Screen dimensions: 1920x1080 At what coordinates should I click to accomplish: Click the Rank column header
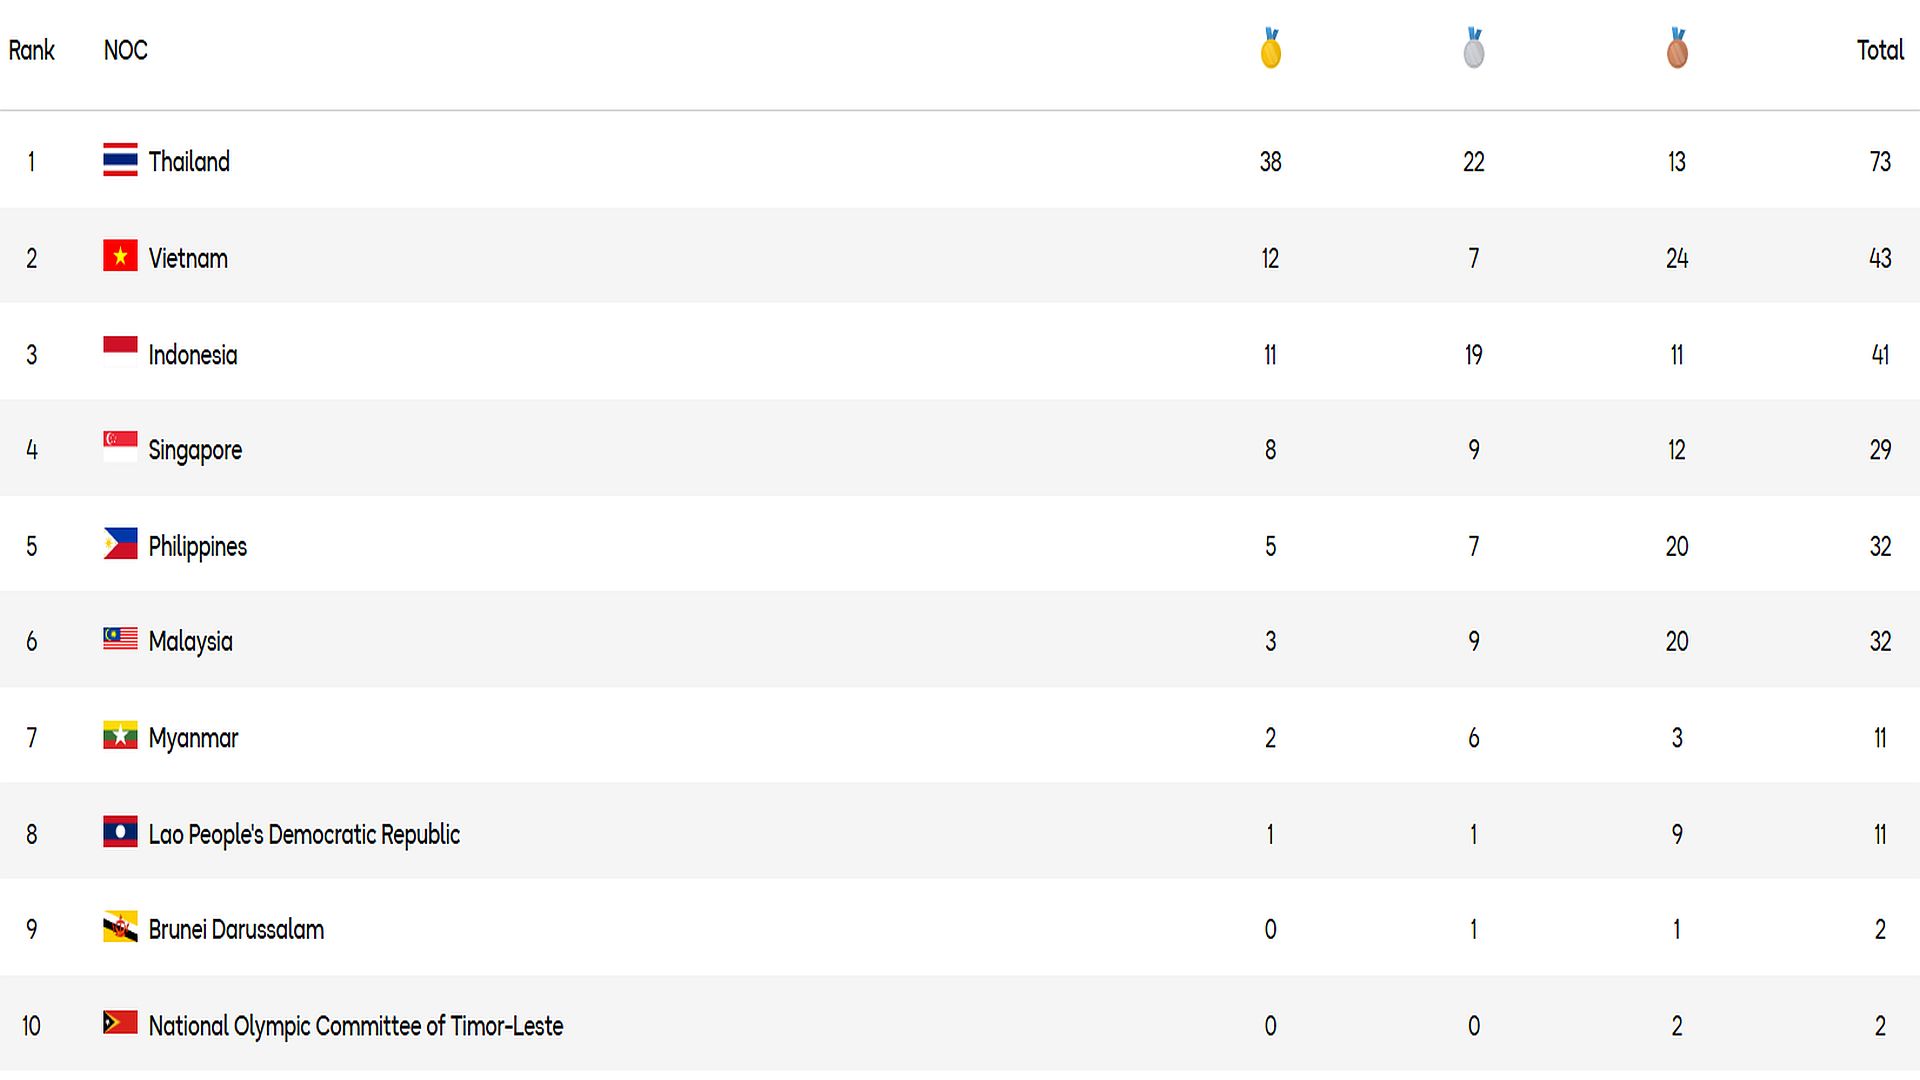(x=31, y=50)
